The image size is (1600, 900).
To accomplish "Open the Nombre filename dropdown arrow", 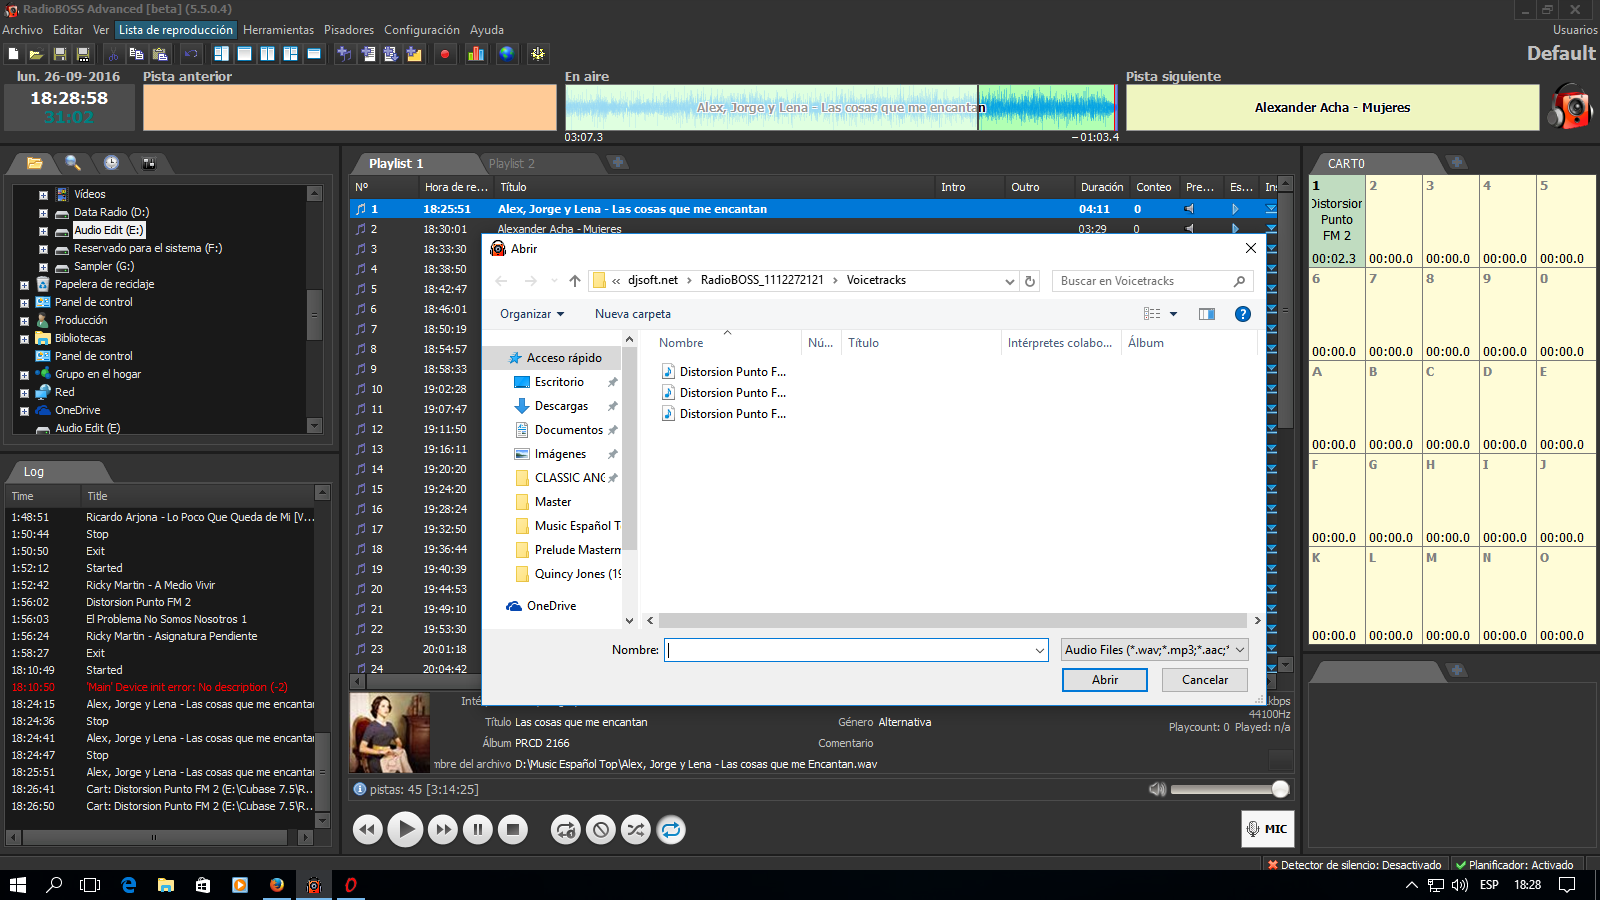I will (1040, 650).
